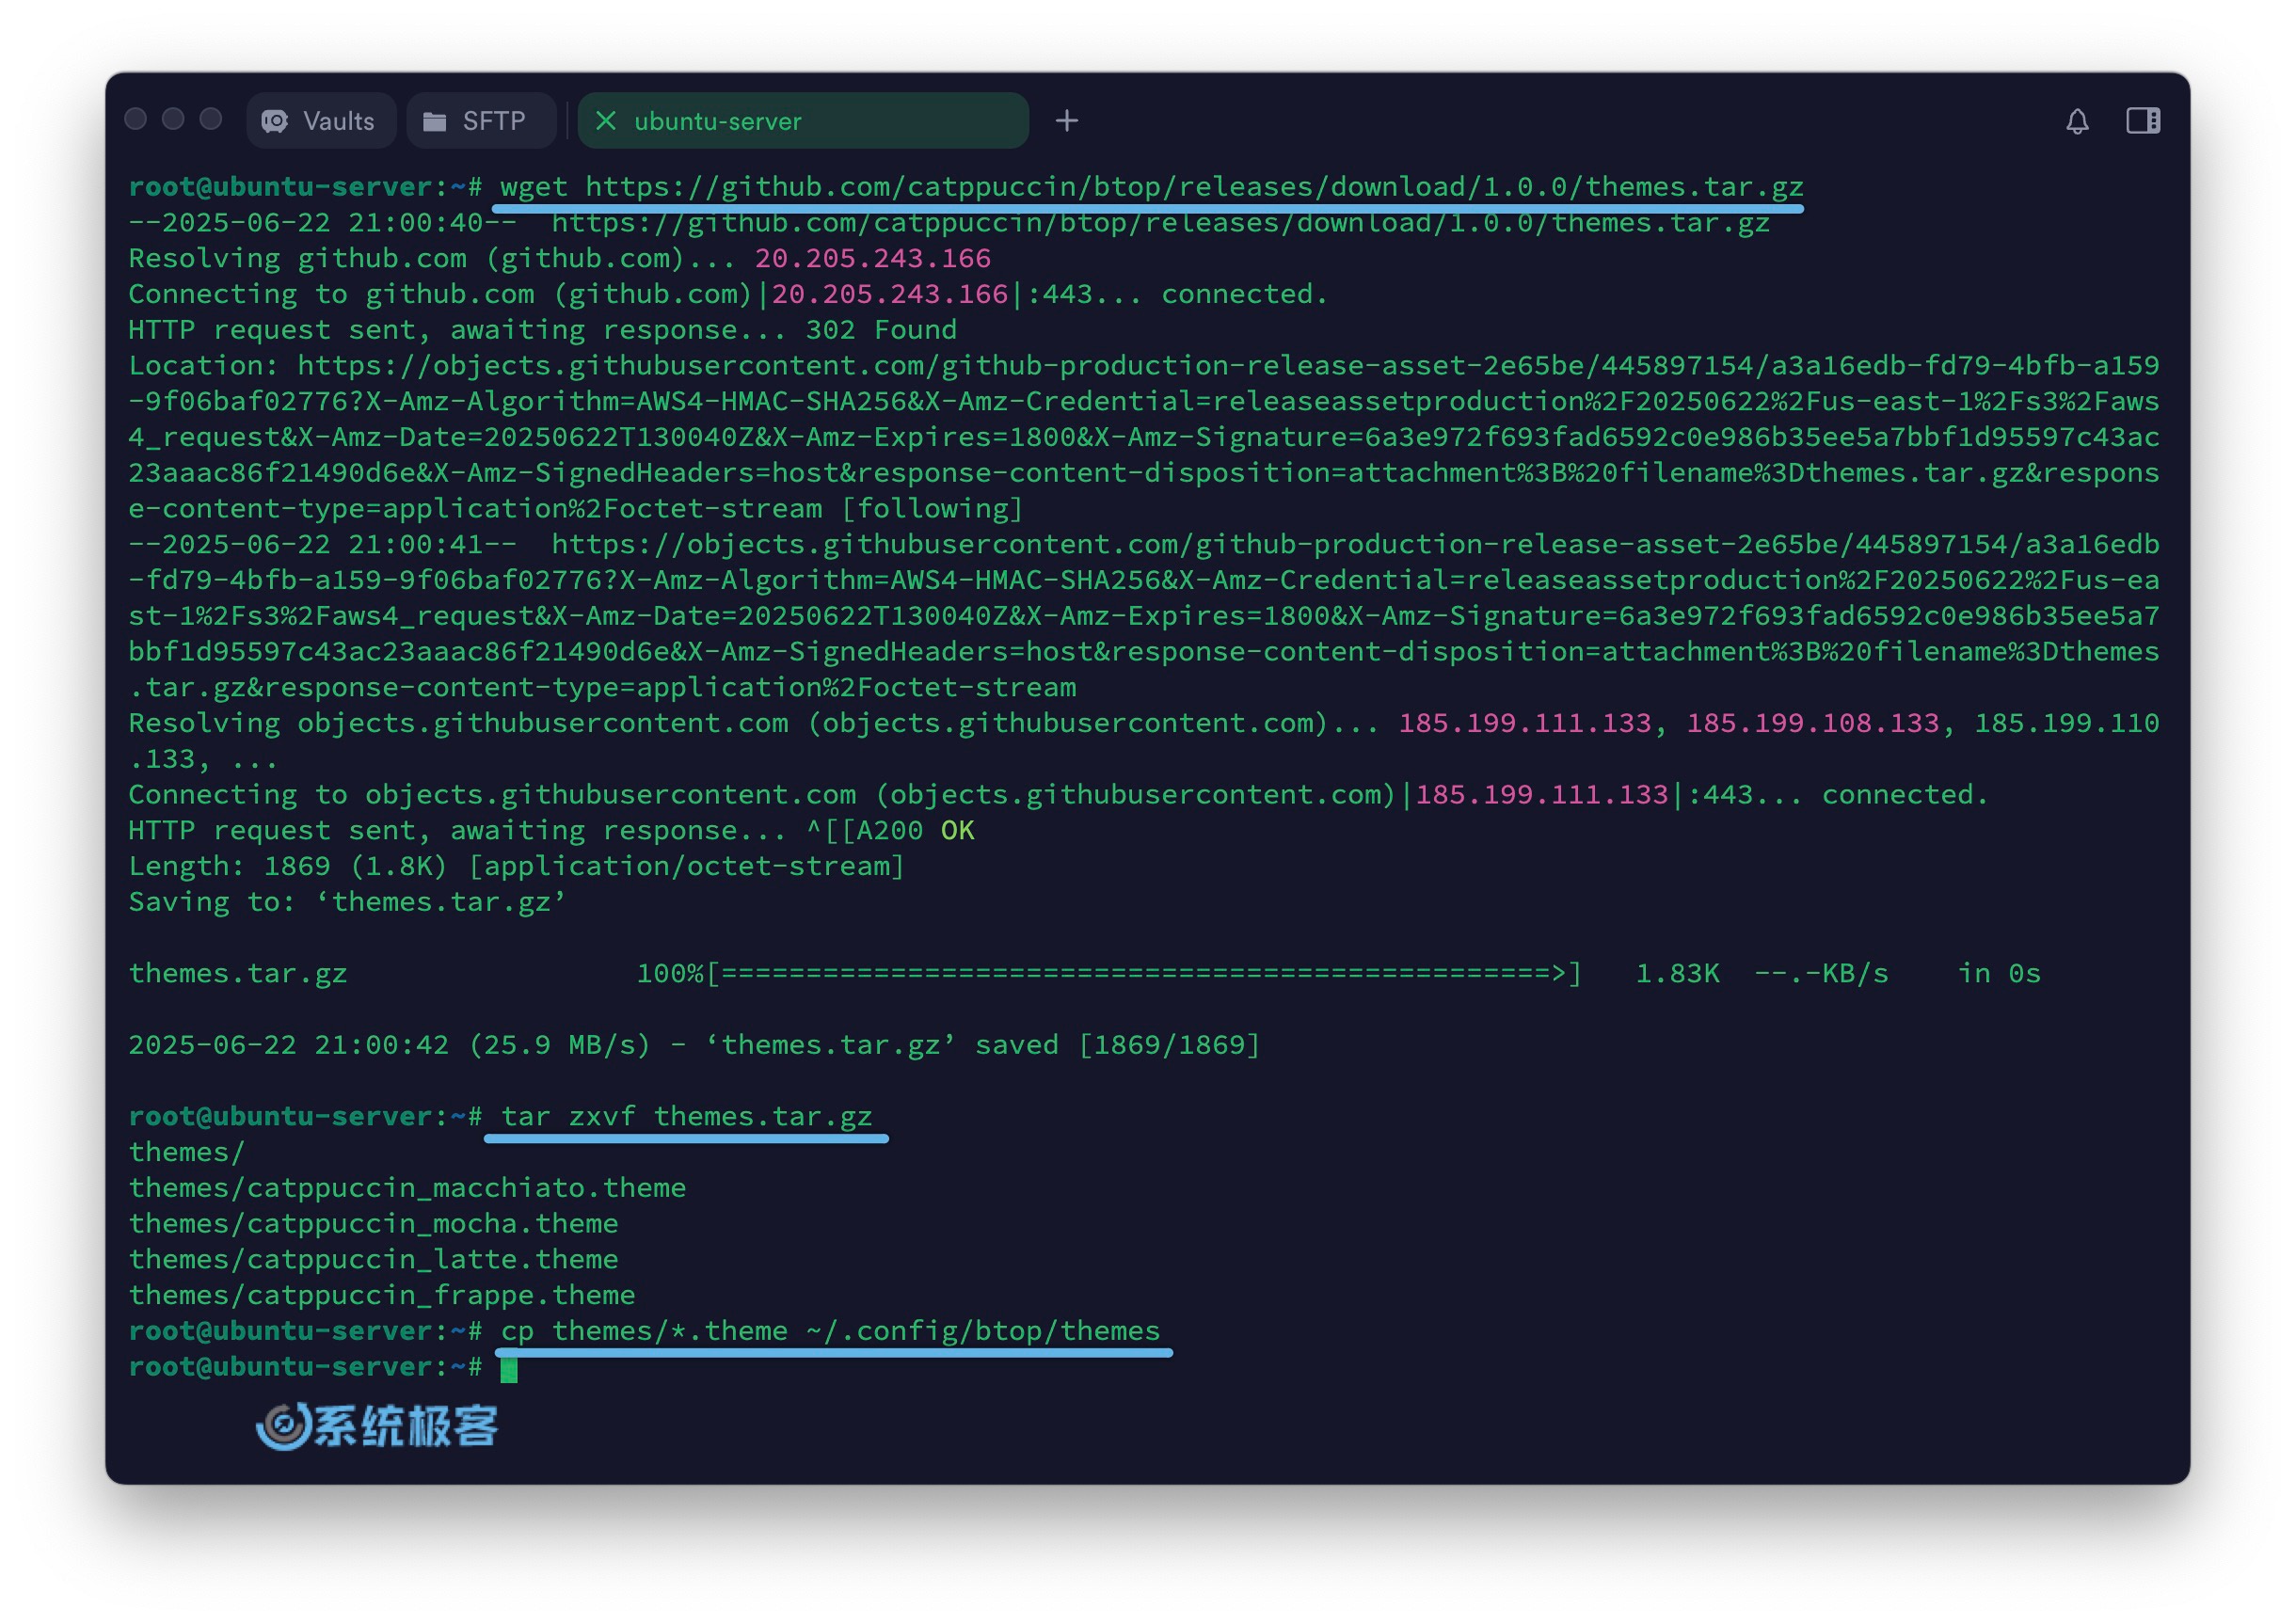
Task: Click 'themes/catppuccin_mocha.theme' line
Action: [373, 1224]
